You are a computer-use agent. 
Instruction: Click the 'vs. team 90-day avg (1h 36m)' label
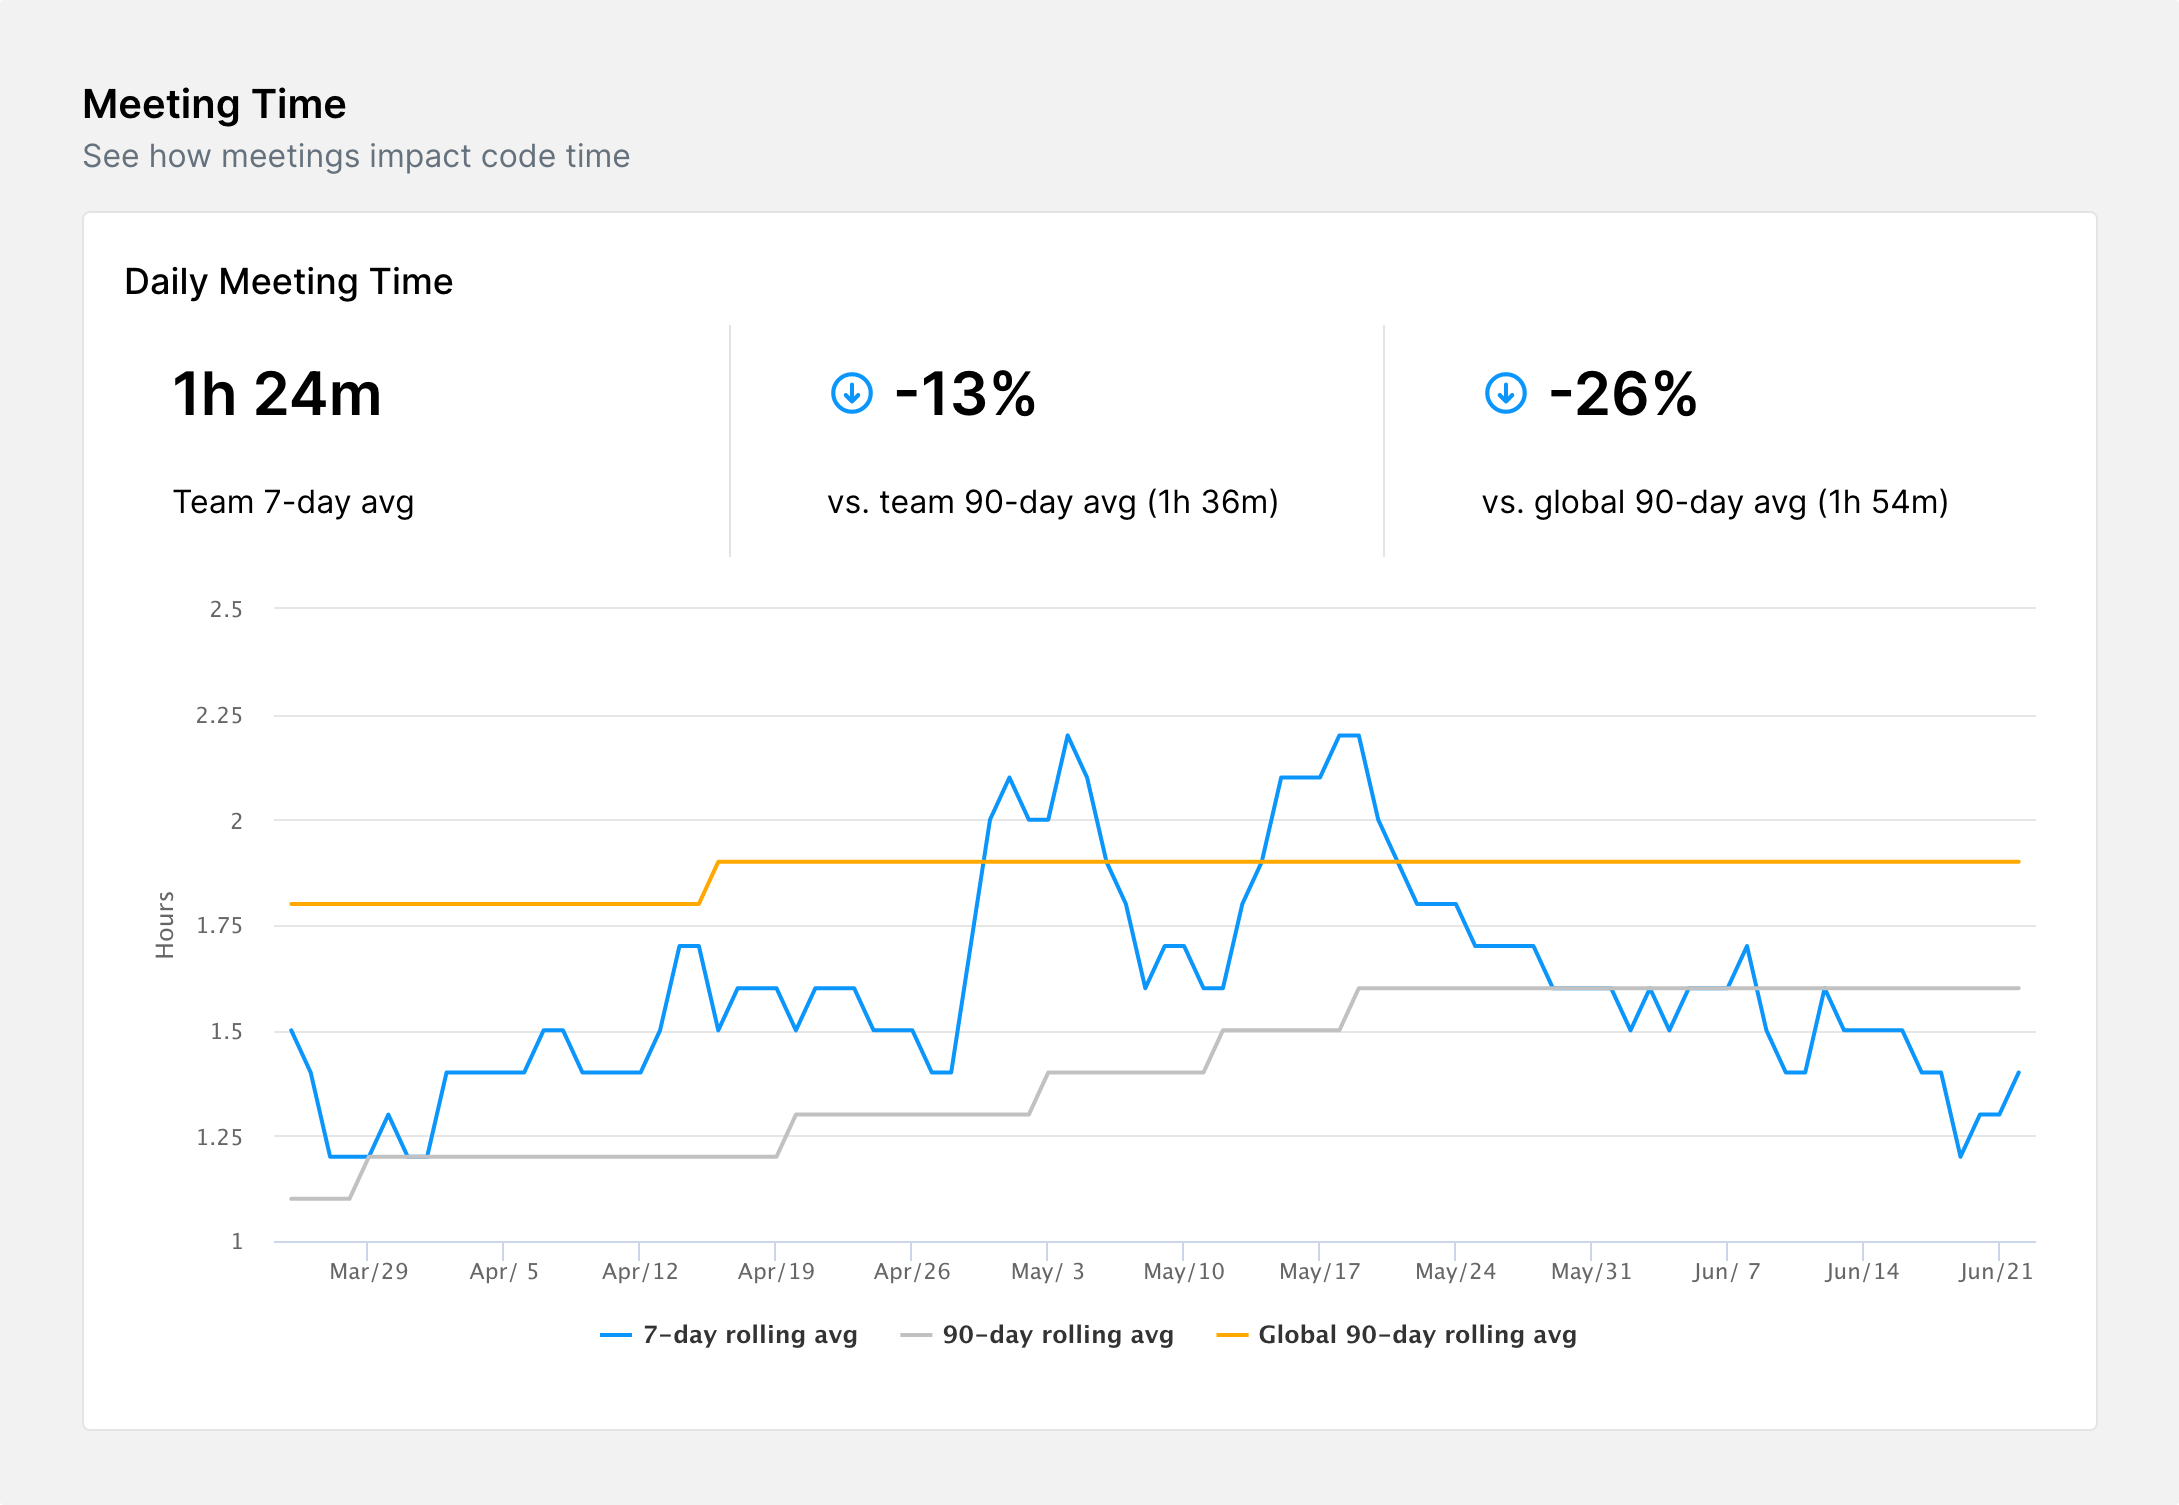pyautogui.click(x=1053, y=502)
